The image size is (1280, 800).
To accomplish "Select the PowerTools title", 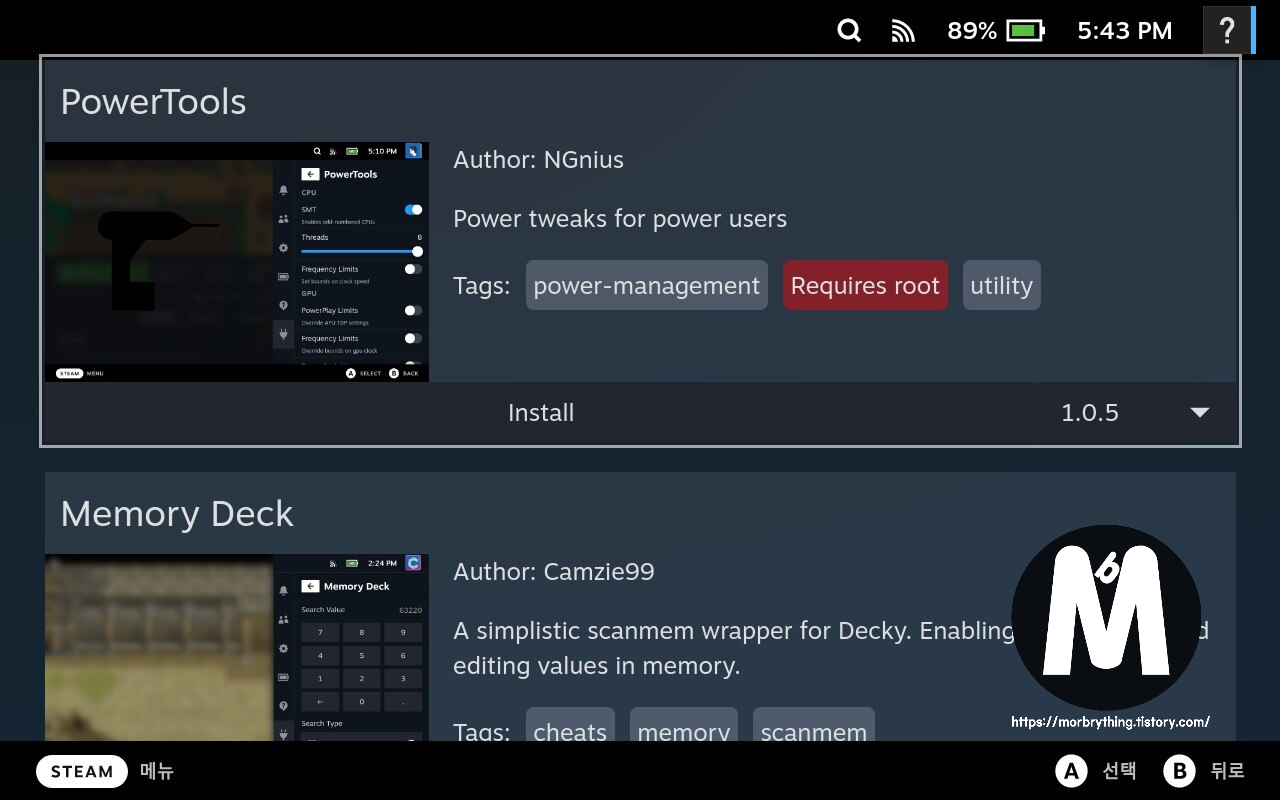I will [x=153, y=102].
